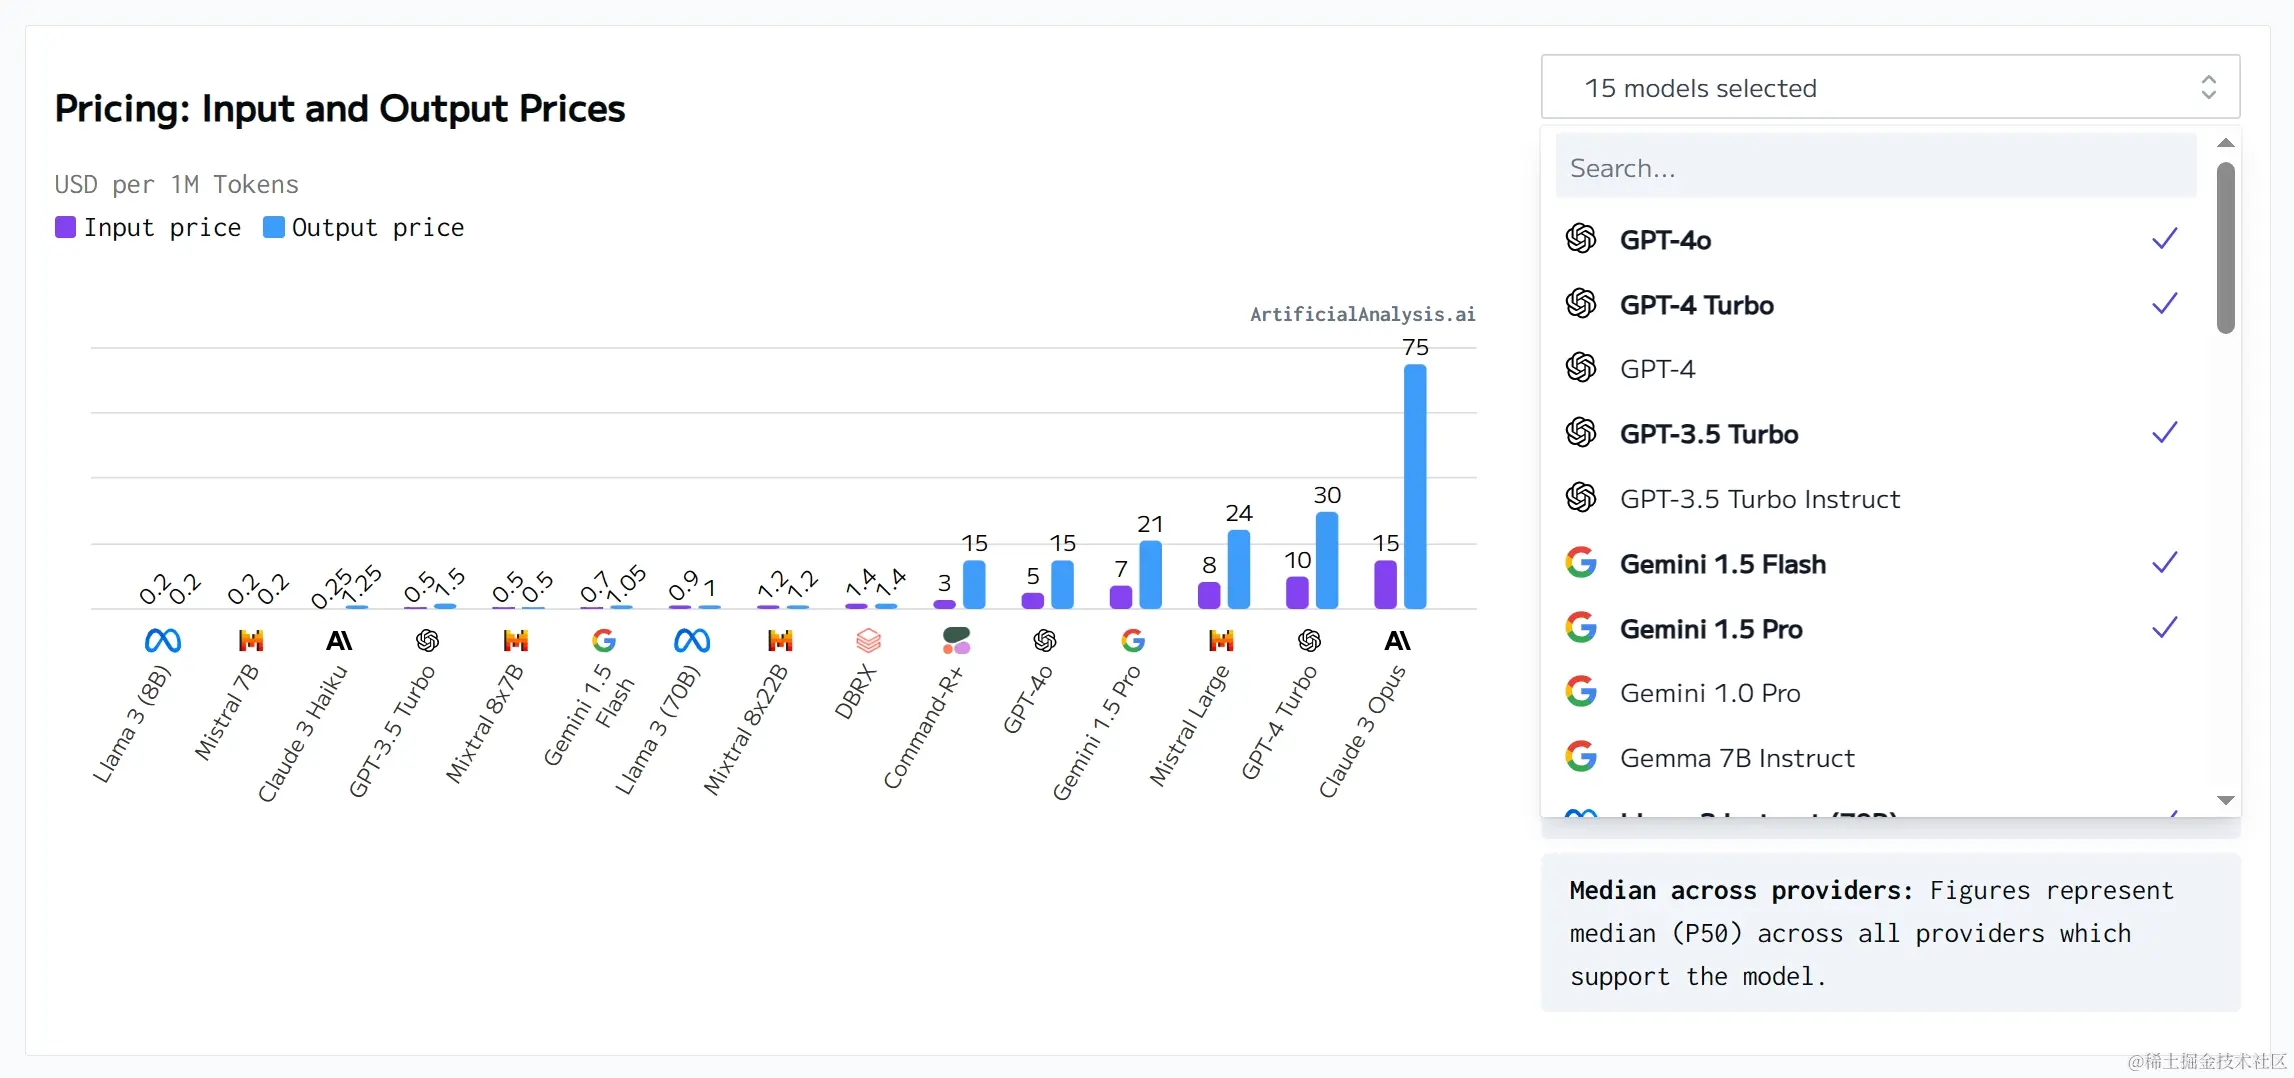Toggle the Input price legend series
Image resolution: width=2294 pixels, height=1078 pixels.
pyautogui.click(x=148, y=228)
